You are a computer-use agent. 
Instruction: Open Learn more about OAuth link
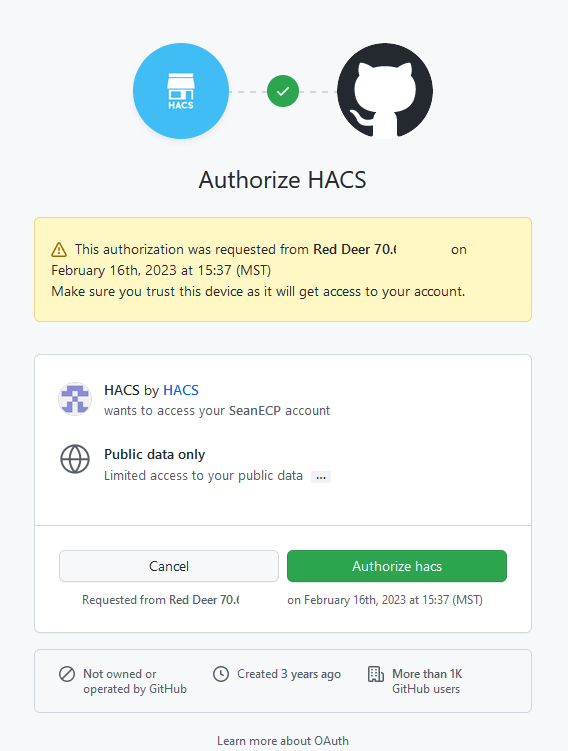click(x=283, y=741)
